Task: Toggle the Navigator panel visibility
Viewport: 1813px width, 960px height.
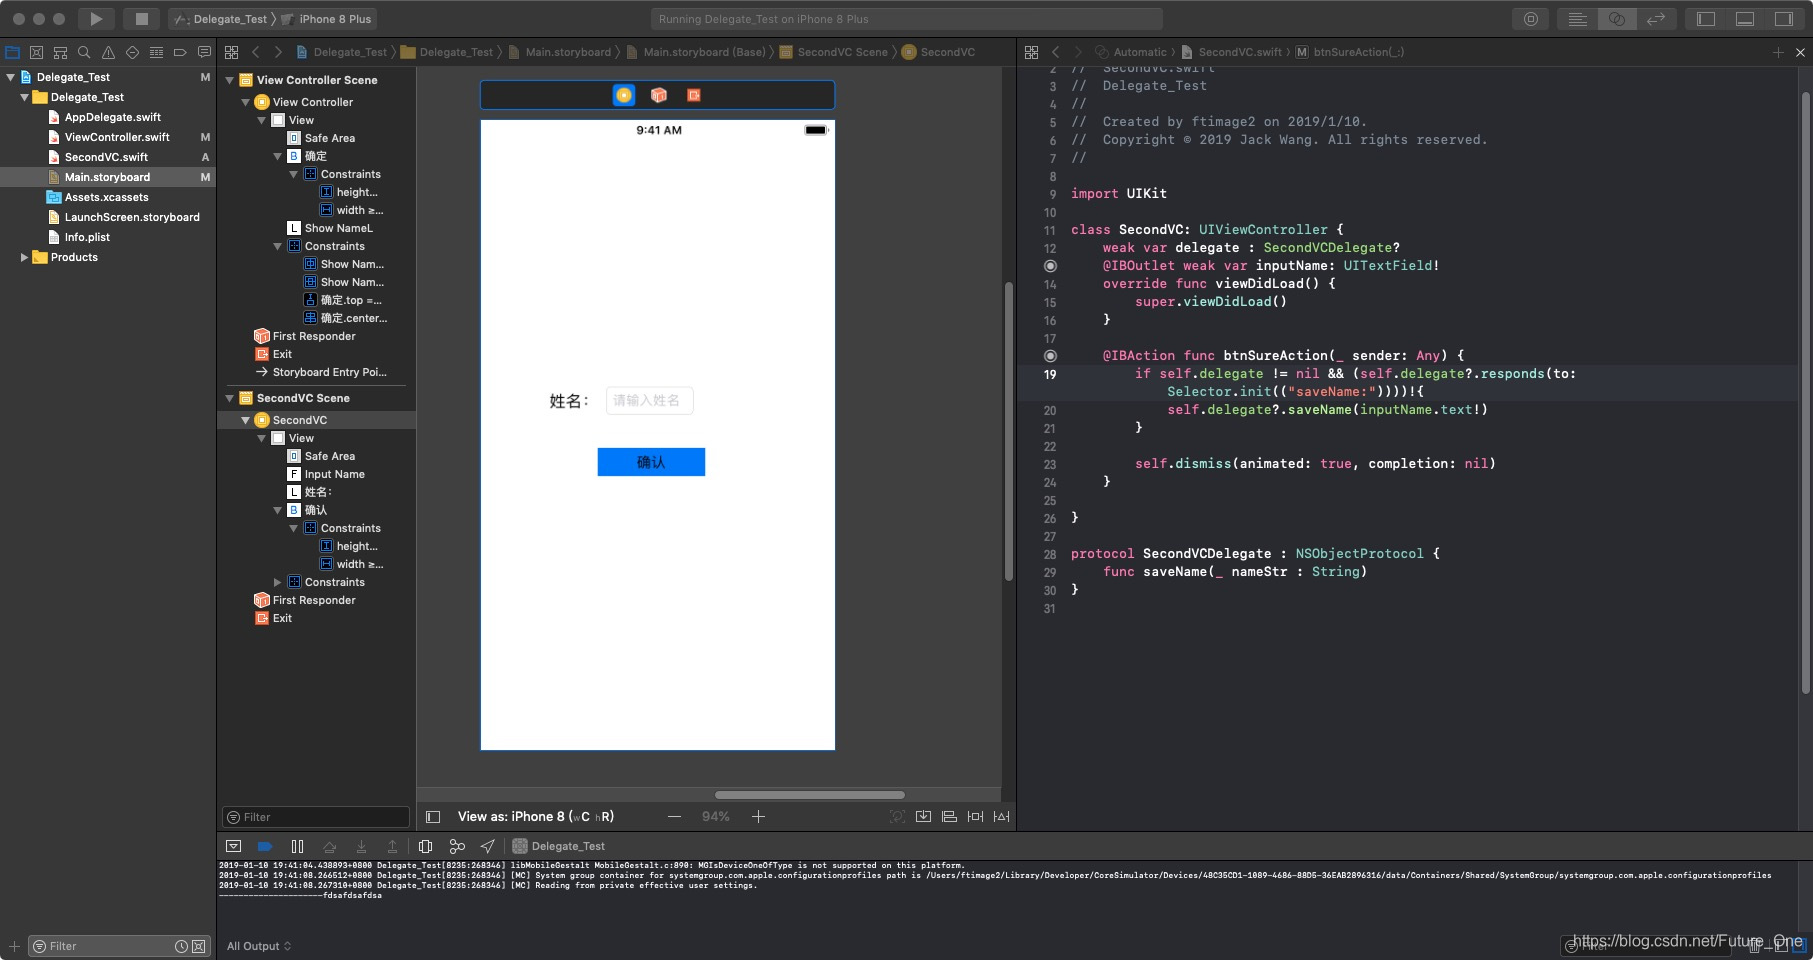Action: click(1706, 19)
